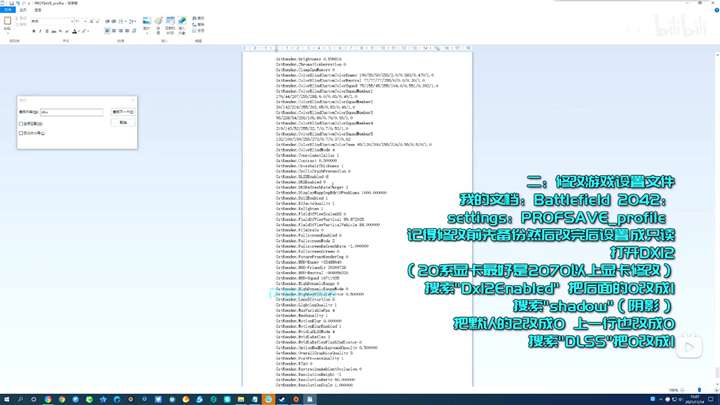Insert Date and time

tap(170, 25)
